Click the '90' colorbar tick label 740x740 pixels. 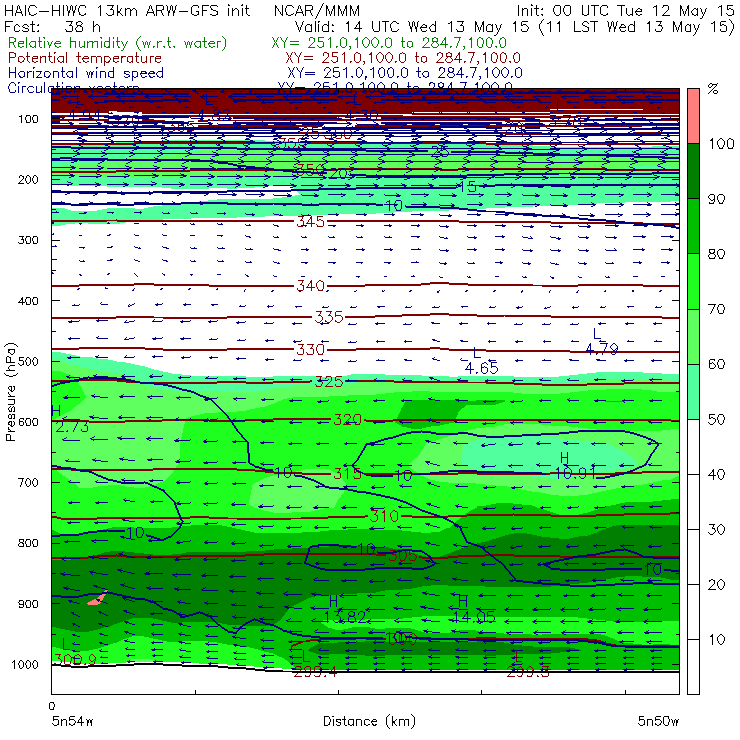pos(716,199)
